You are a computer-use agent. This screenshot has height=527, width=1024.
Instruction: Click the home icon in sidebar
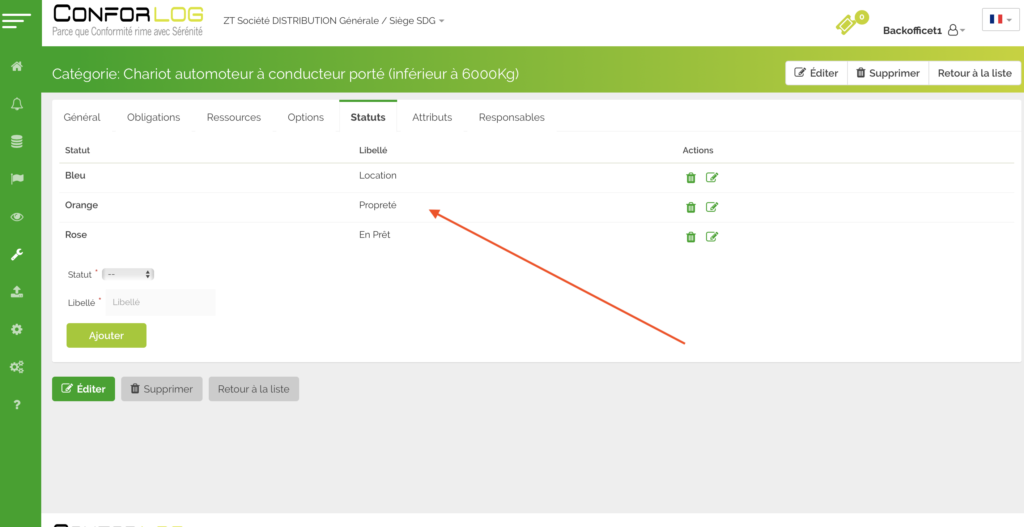[x=17, y=66]
